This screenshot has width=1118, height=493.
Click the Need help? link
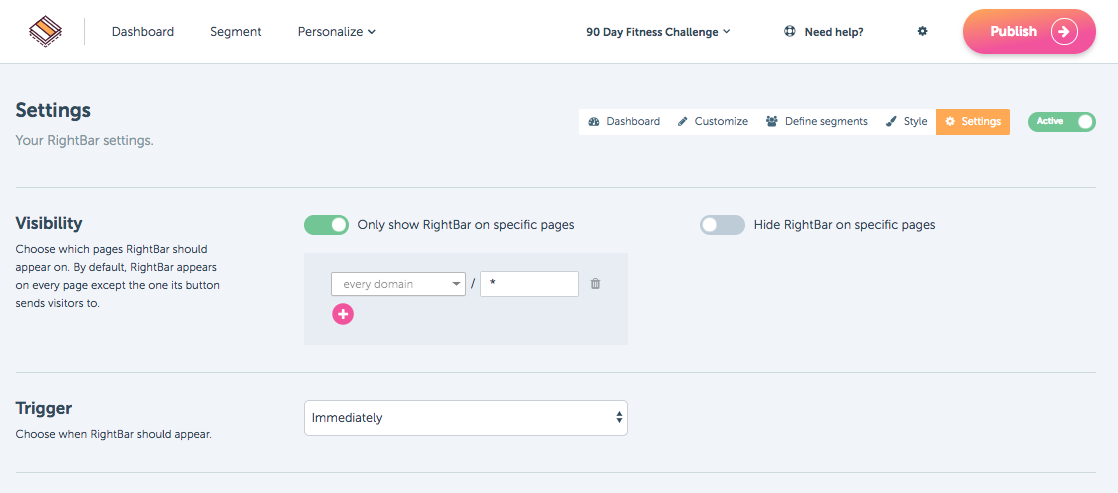[834, 32]
